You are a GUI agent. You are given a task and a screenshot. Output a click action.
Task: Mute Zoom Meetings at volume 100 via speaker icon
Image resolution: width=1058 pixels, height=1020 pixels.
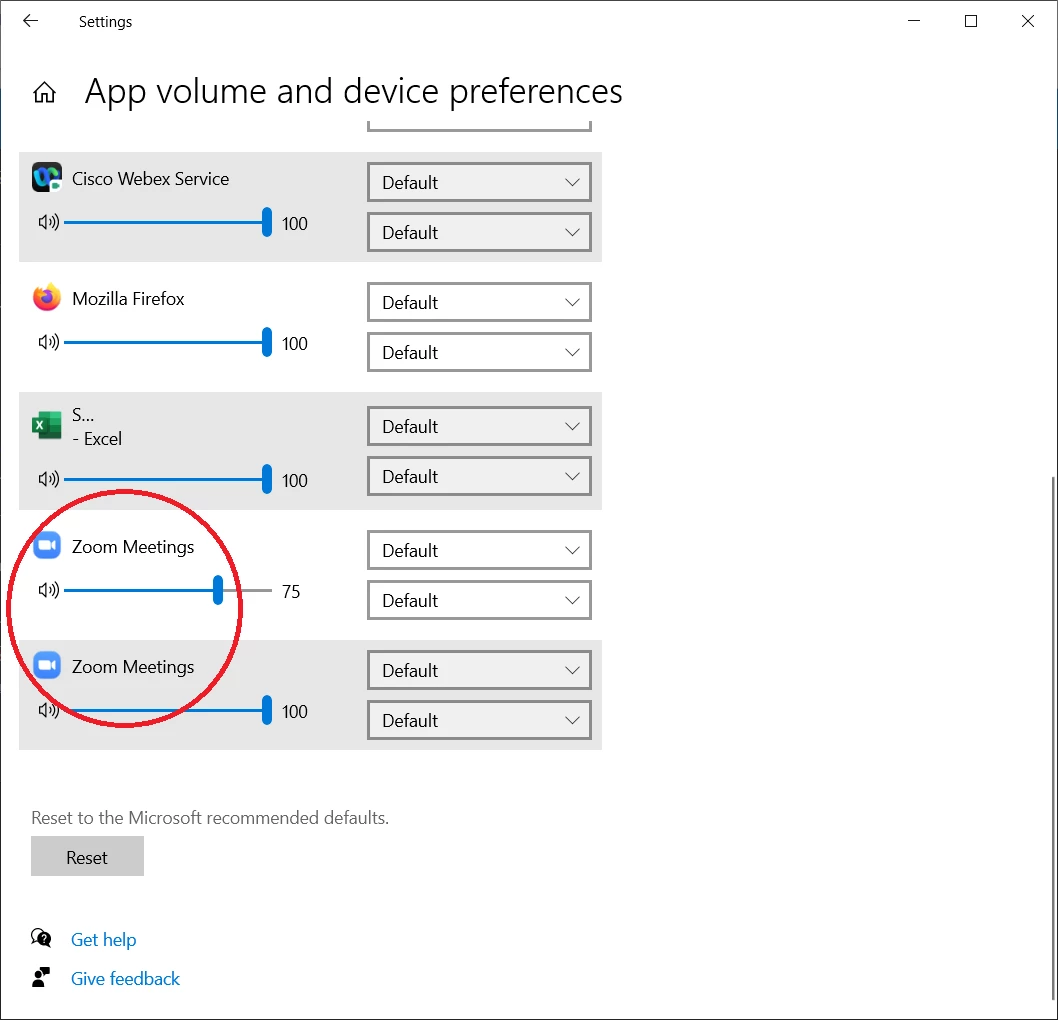click(x=49, y=710)
